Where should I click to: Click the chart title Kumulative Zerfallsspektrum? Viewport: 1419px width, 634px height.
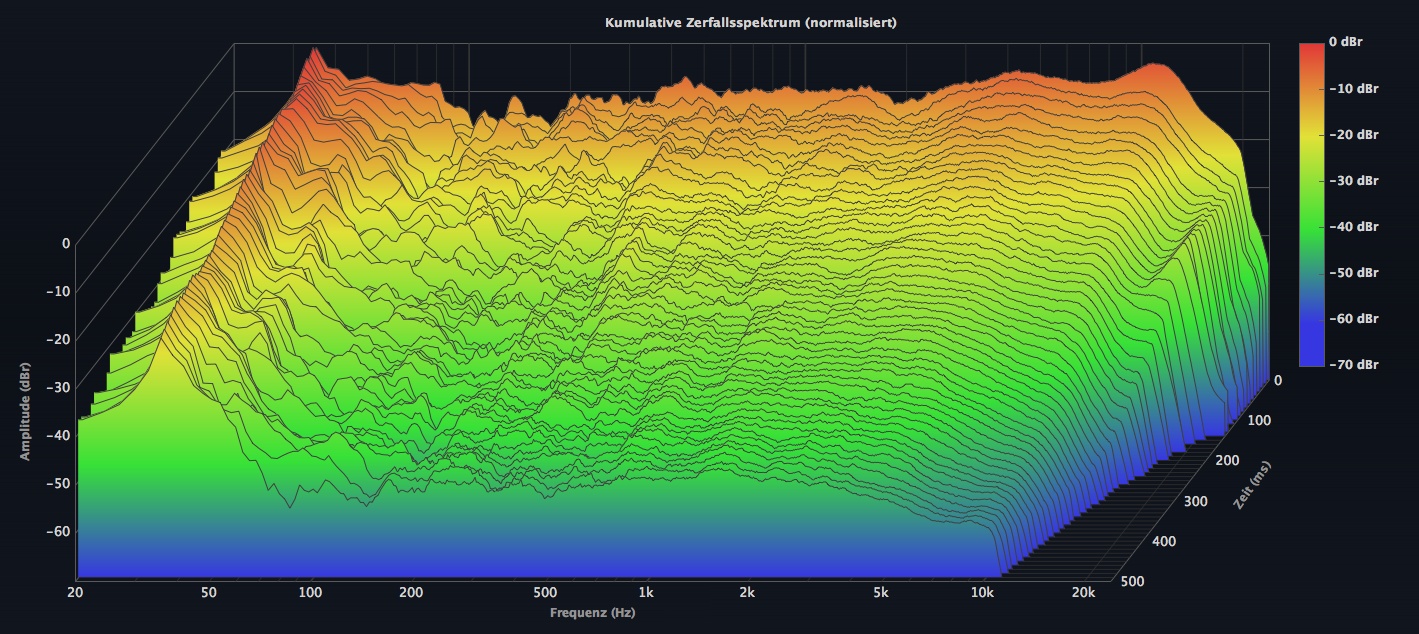tap(750, 22)
